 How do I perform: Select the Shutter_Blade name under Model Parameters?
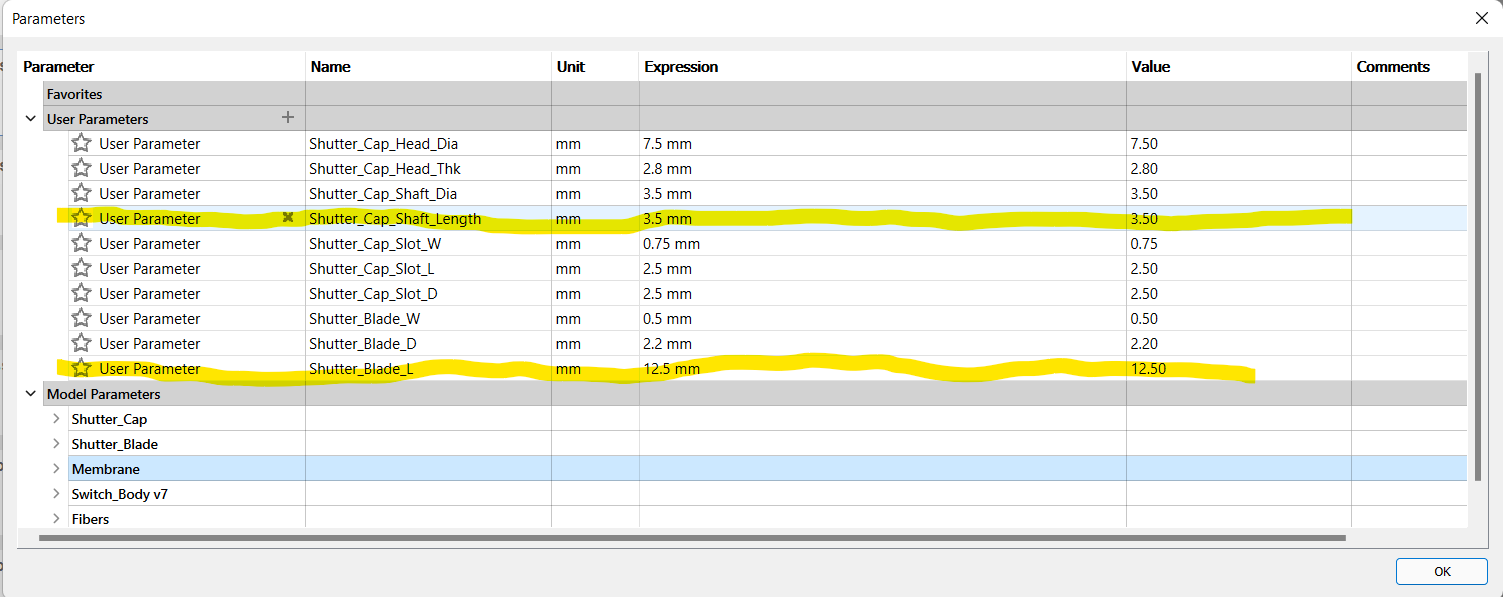[114, 444]
